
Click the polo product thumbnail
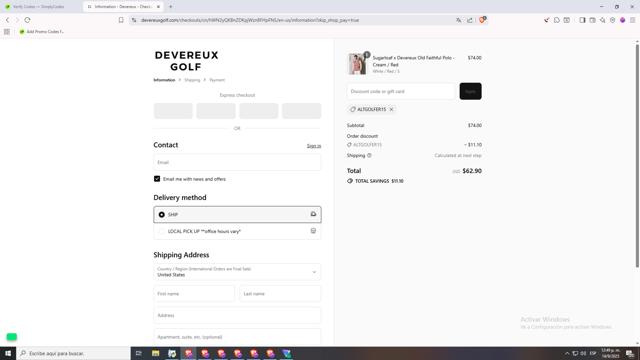(357, 64)
